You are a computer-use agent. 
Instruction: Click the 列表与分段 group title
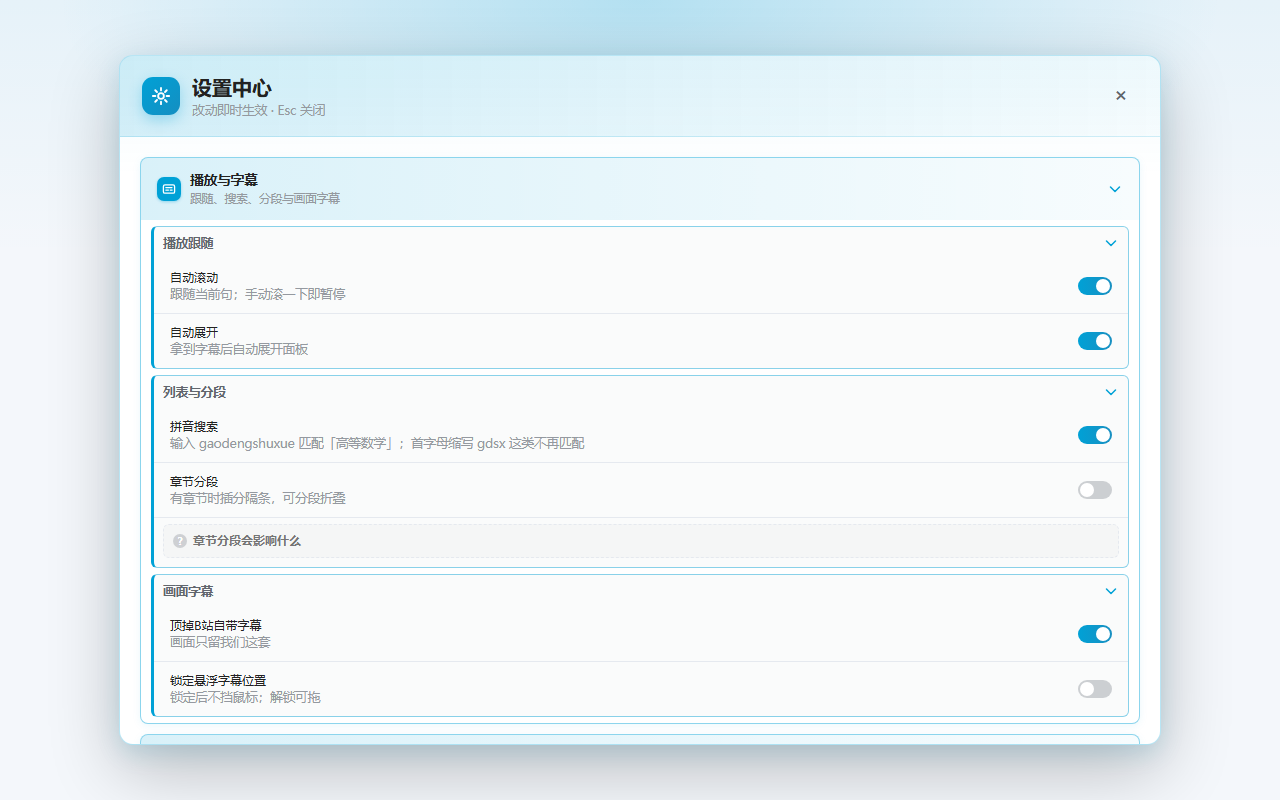pyautogui.click(x=194, y=392)
